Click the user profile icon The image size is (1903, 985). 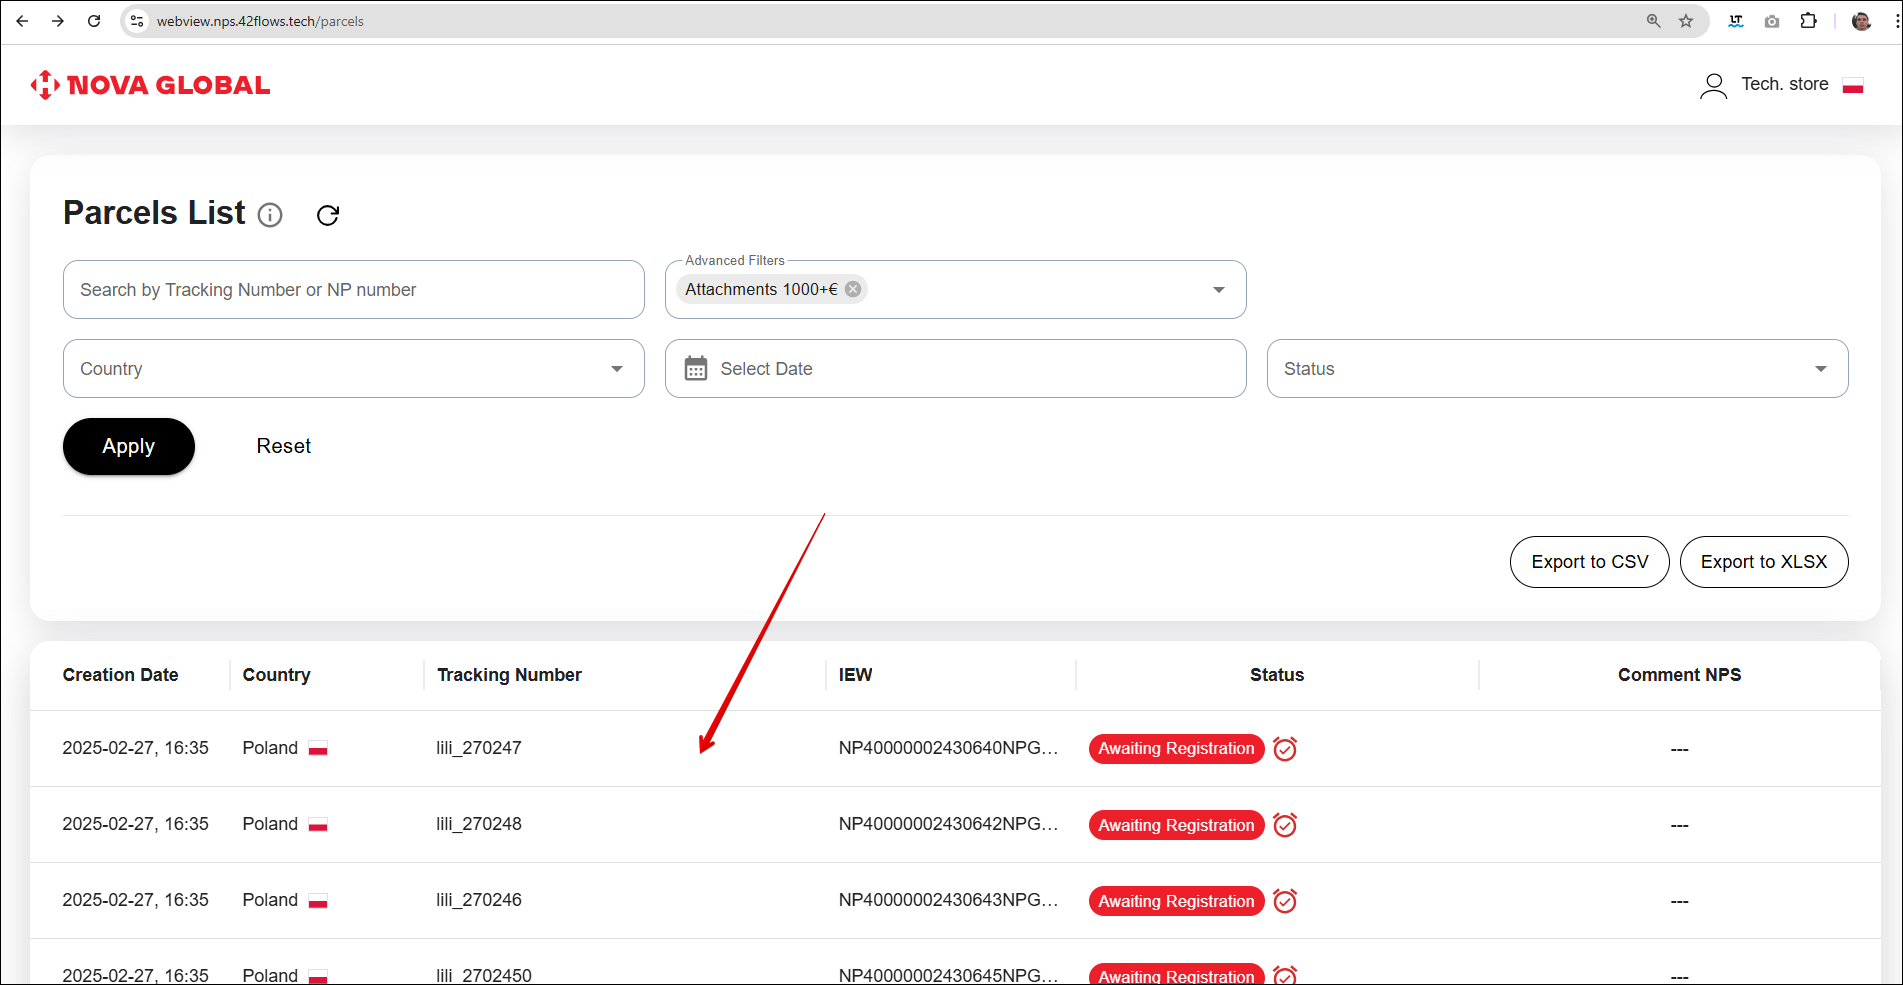[1713, 86]
